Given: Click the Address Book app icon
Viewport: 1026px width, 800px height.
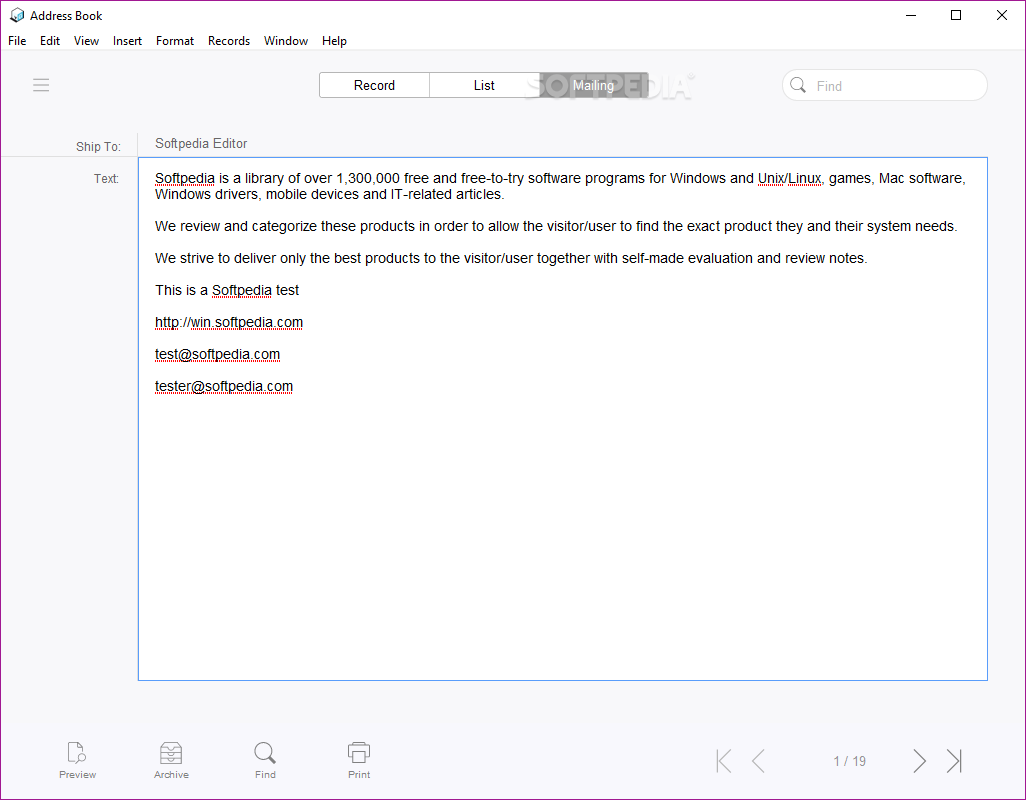Looking at the screenshot, I should [x=17, y=15].
